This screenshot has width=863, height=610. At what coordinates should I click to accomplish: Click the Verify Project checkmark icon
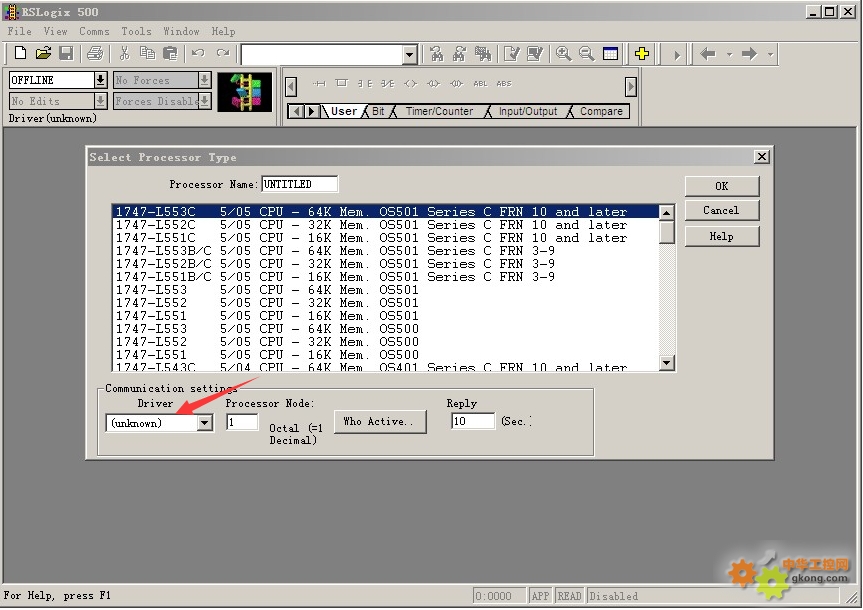coord(534,53)
